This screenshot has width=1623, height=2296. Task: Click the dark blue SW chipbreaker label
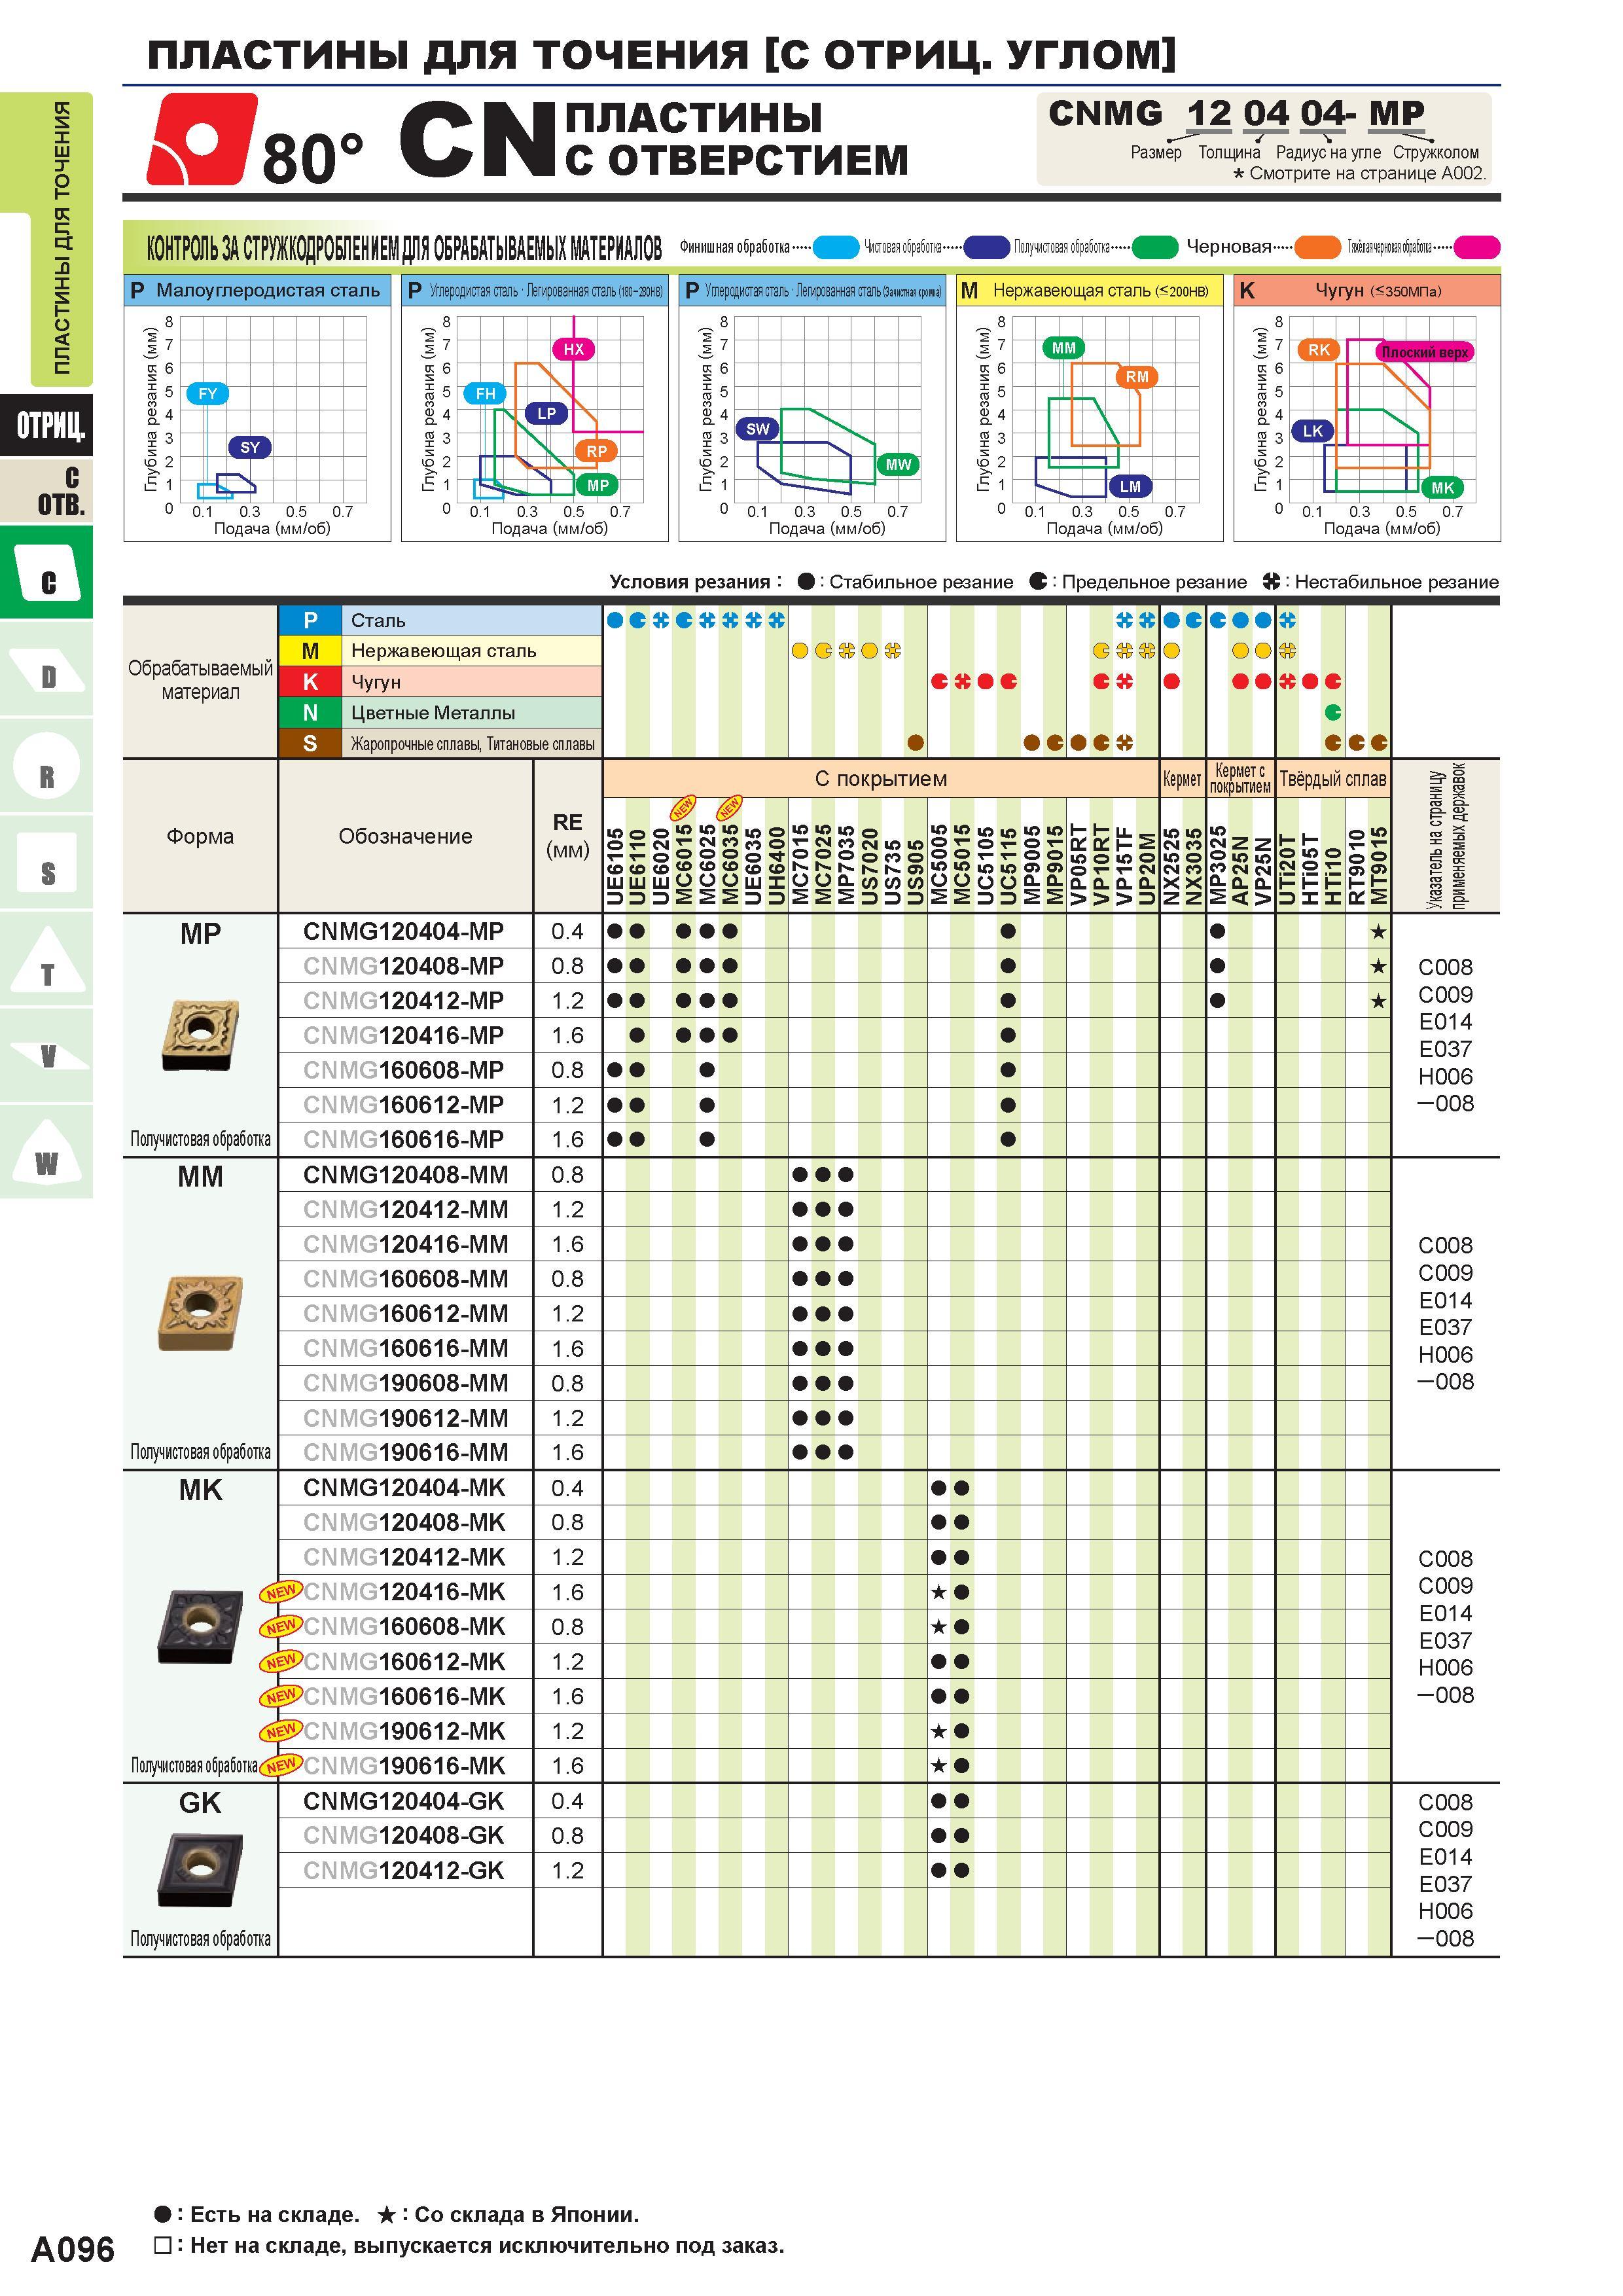[758, 429]
